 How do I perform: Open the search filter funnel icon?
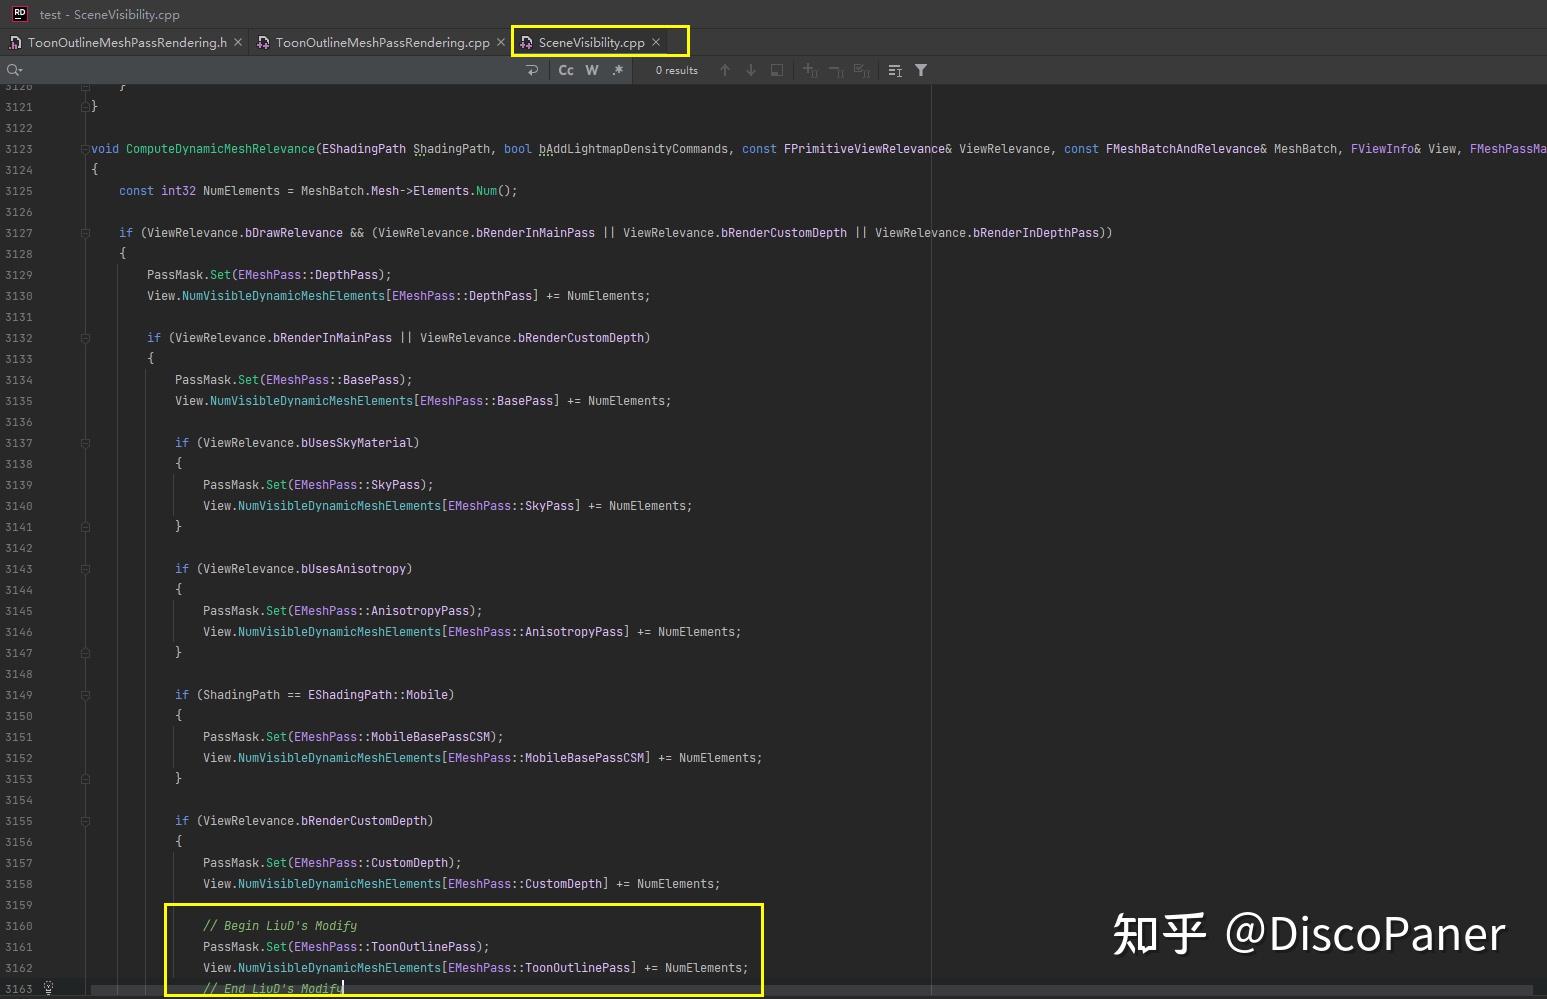click(921, 70)
